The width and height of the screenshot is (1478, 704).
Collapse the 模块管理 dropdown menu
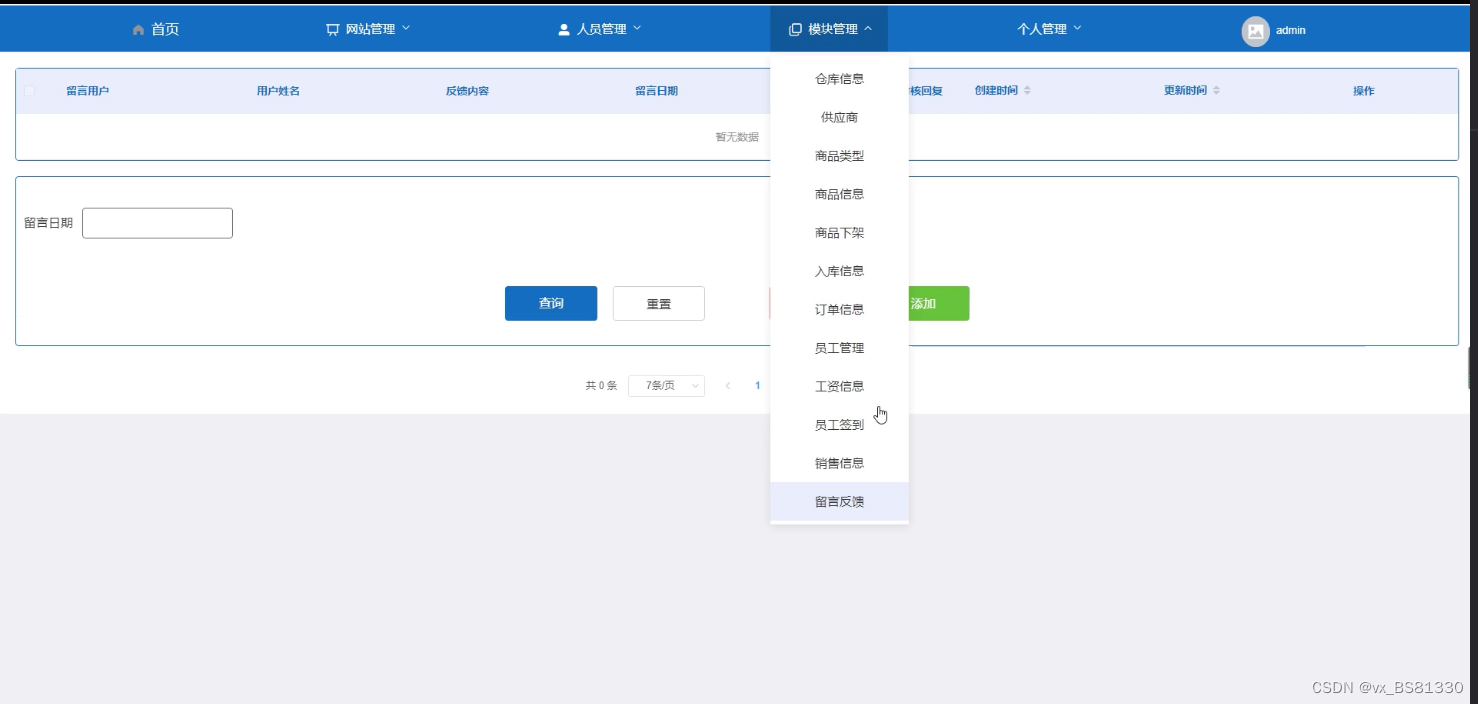coord(868,29)
